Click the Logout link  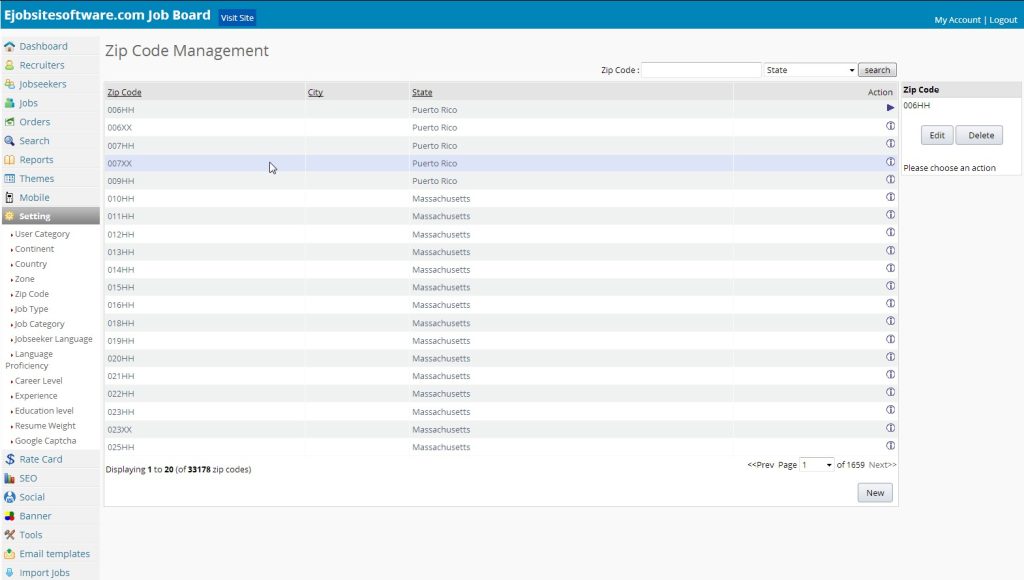coord(1003,20)
